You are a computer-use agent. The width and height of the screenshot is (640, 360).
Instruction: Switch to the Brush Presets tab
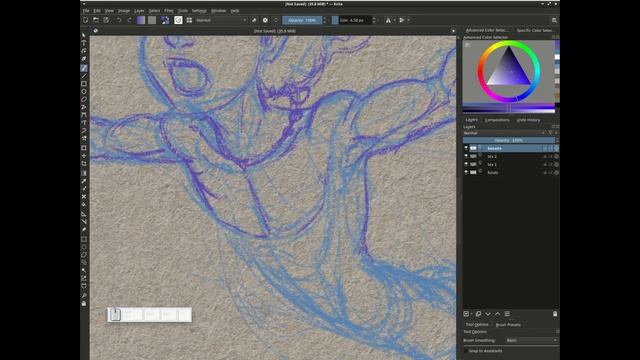[x=508, y=325]
